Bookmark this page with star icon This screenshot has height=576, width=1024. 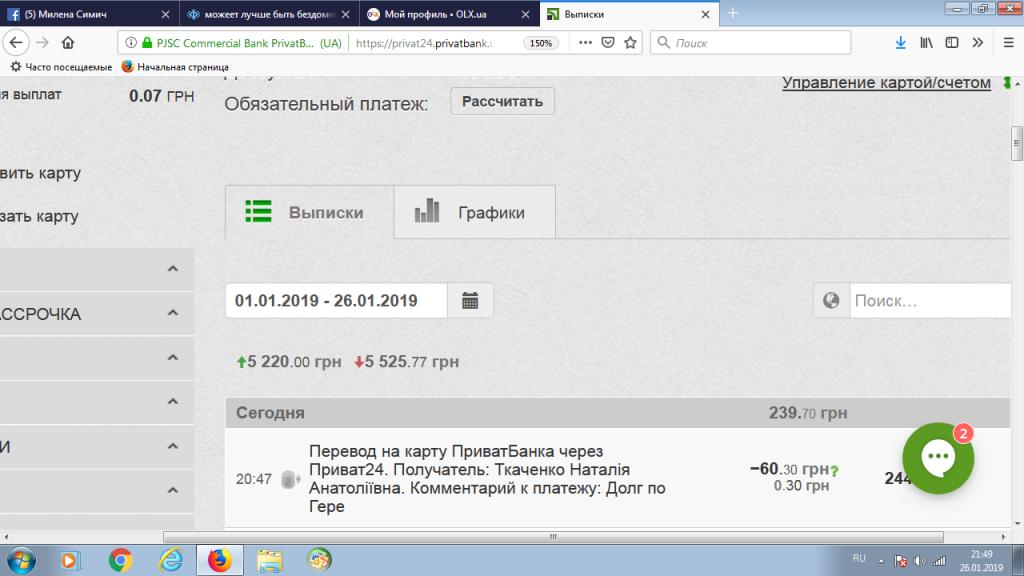coord(630,42)
